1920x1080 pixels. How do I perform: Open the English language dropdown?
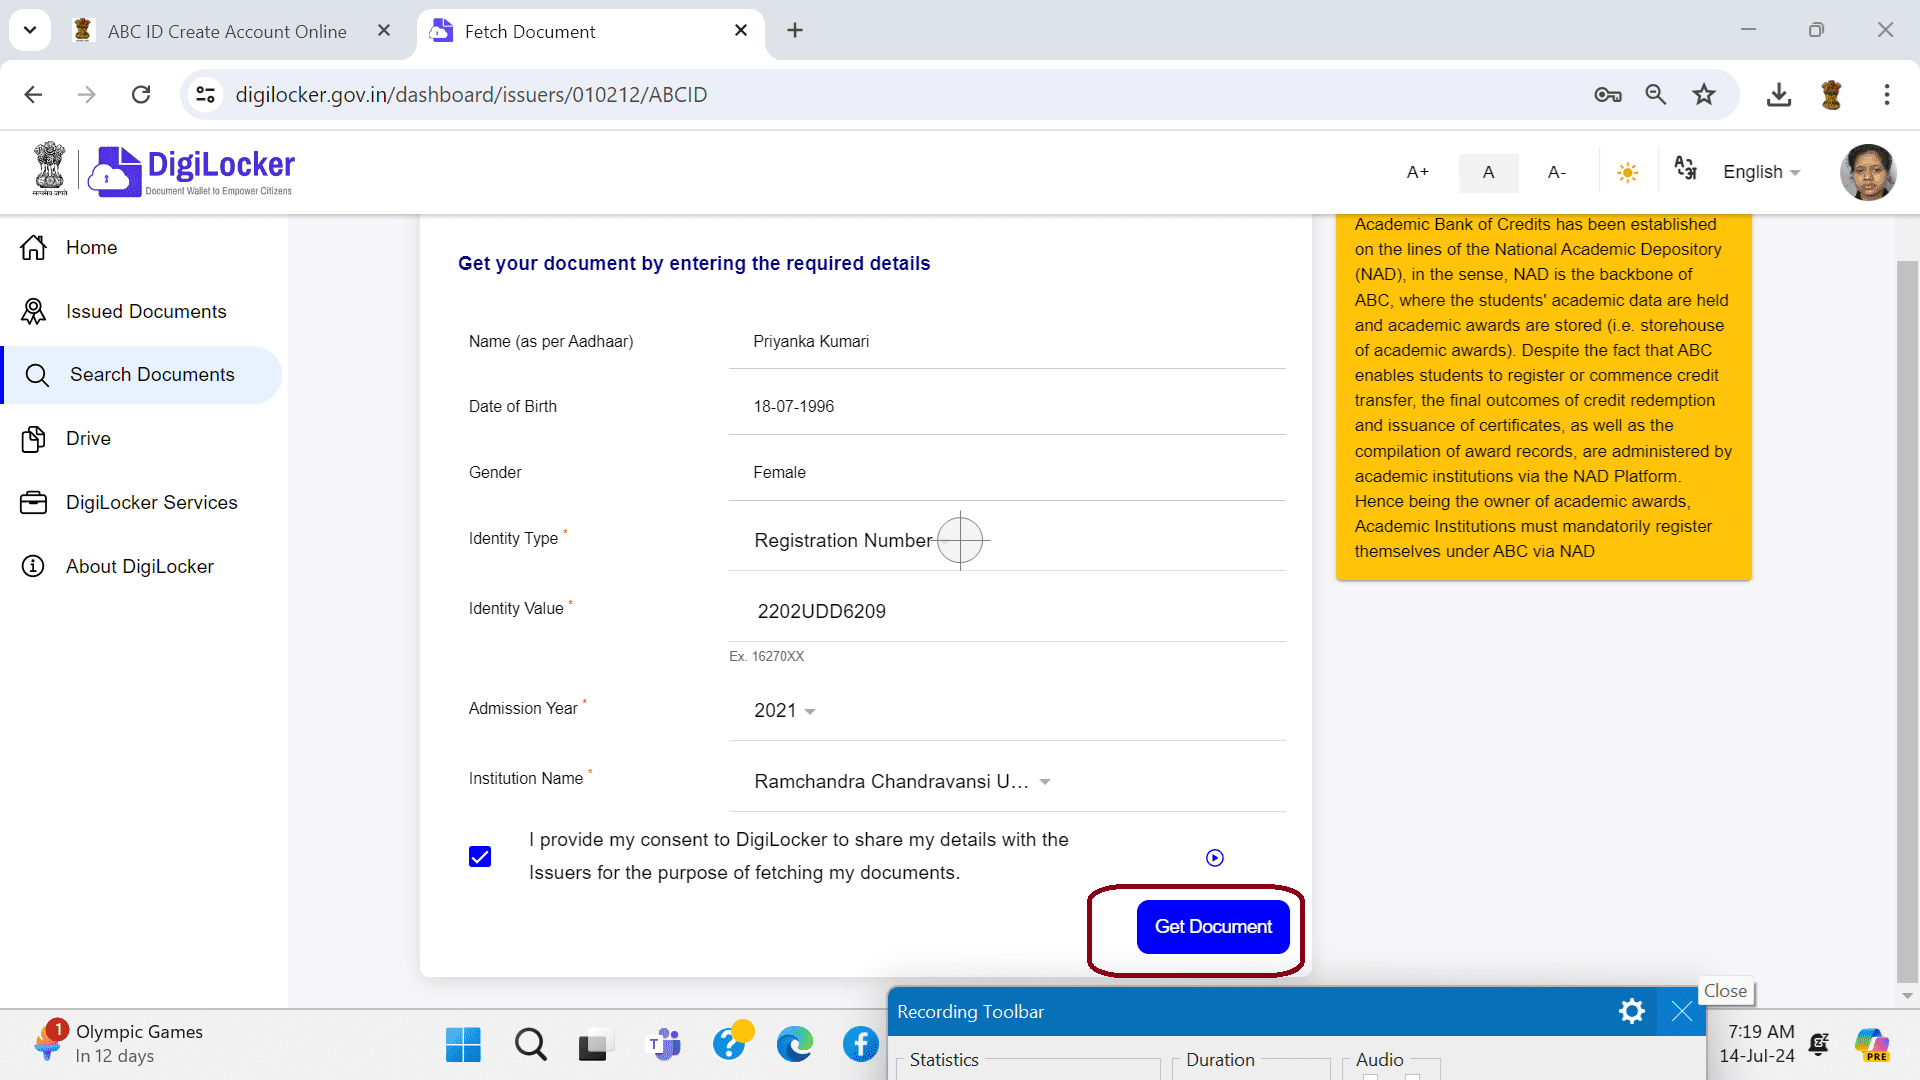coord(1761,172)
